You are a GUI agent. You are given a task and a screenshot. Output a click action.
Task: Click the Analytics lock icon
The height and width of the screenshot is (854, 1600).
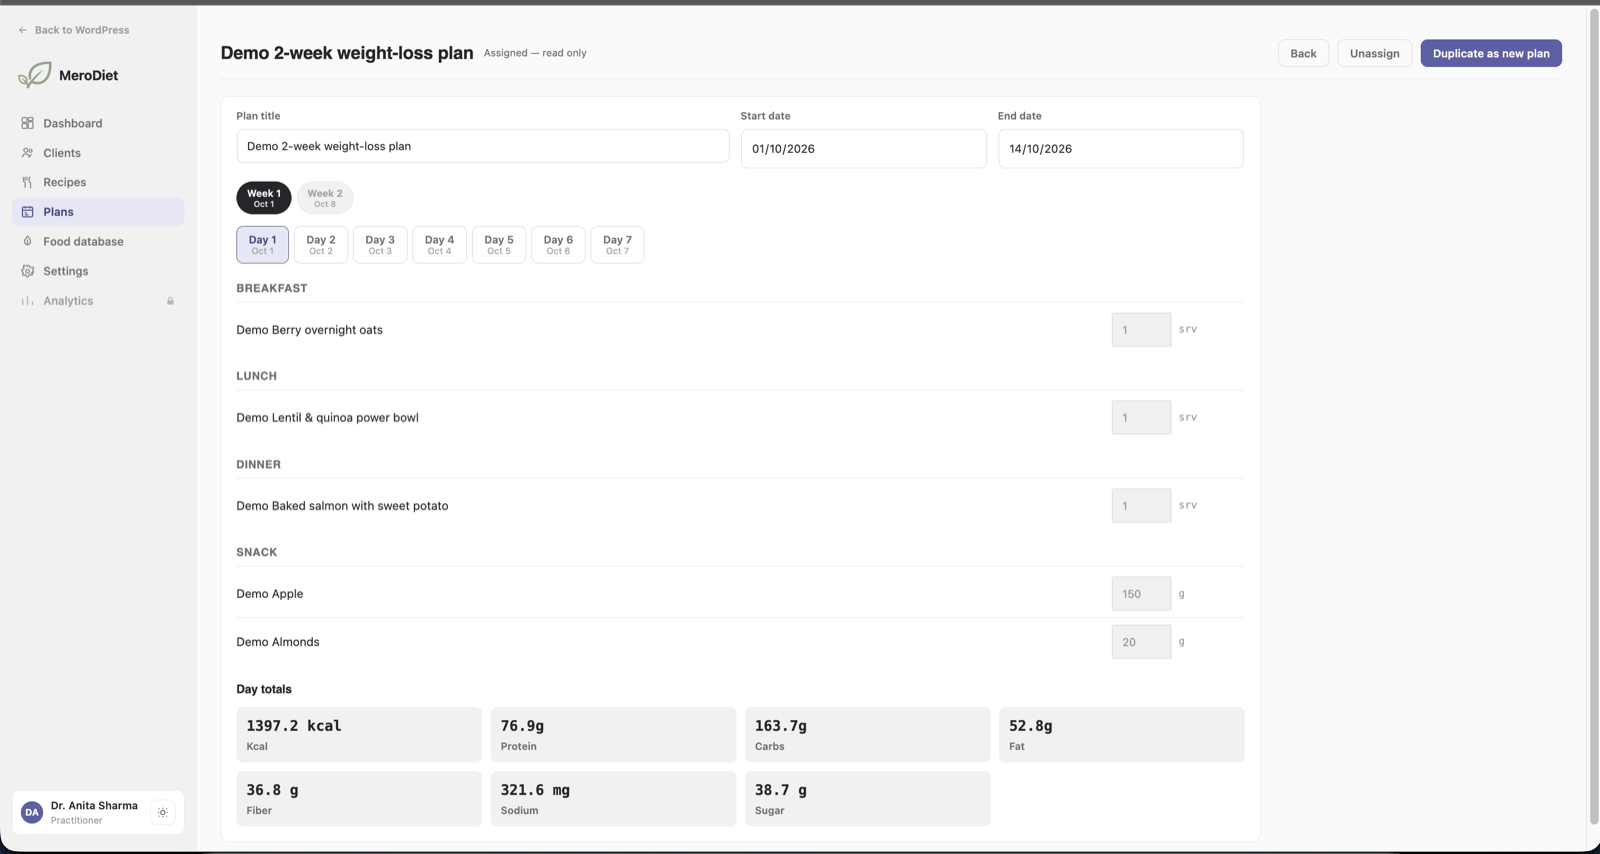[x=170, y=301]
